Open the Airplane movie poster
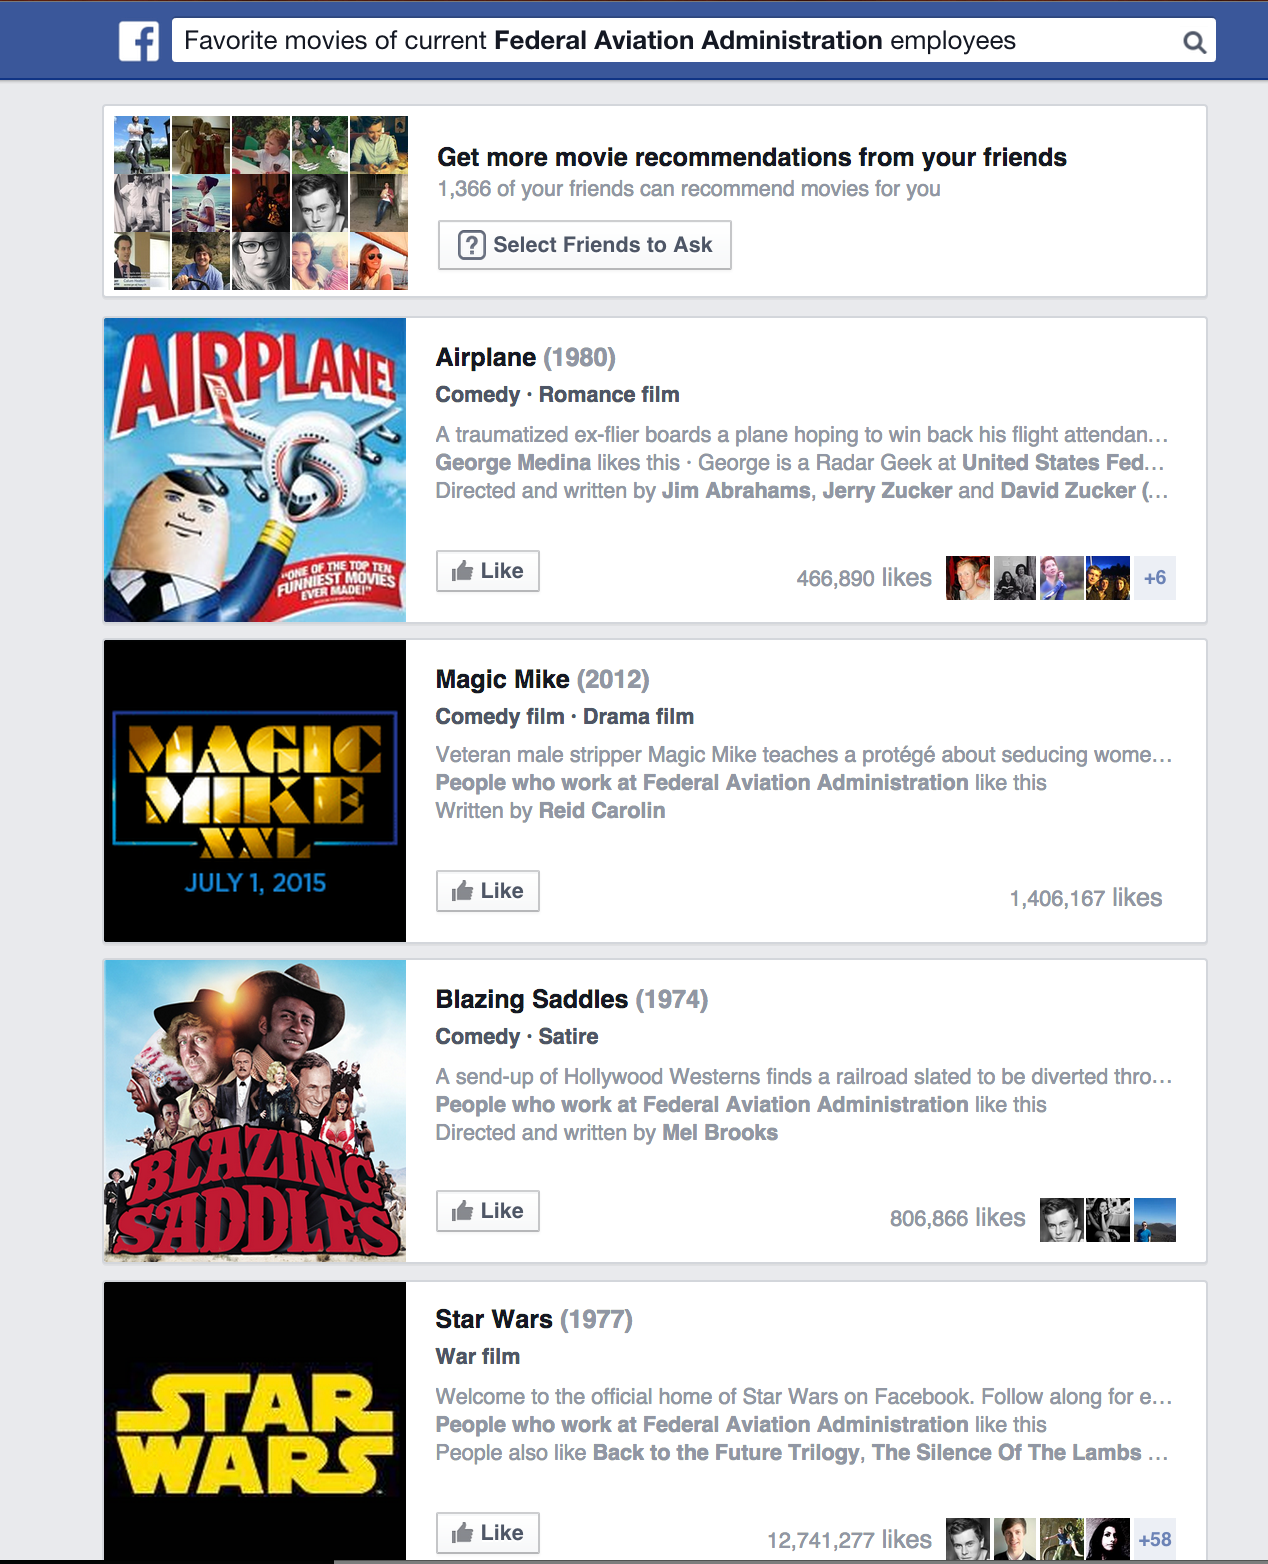This screenshot has width=1268, height=1564. tap(255, 470)
